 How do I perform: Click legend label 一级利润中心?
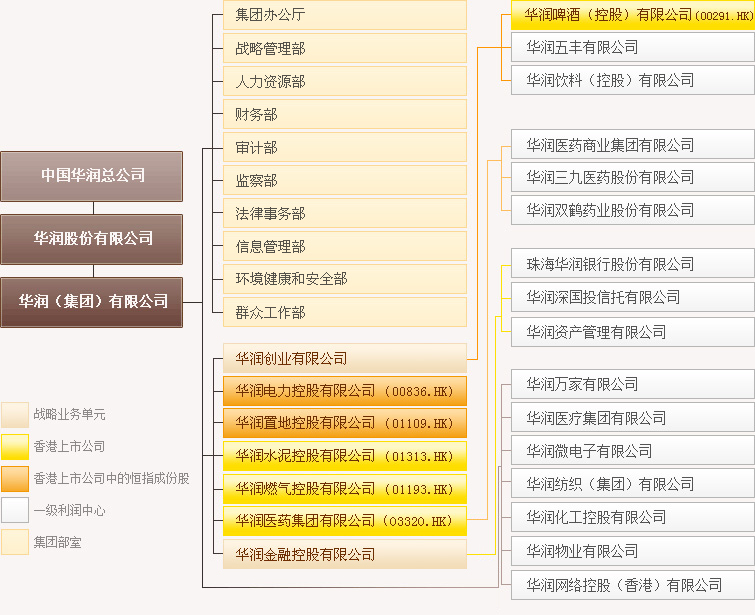pos(69,510)
